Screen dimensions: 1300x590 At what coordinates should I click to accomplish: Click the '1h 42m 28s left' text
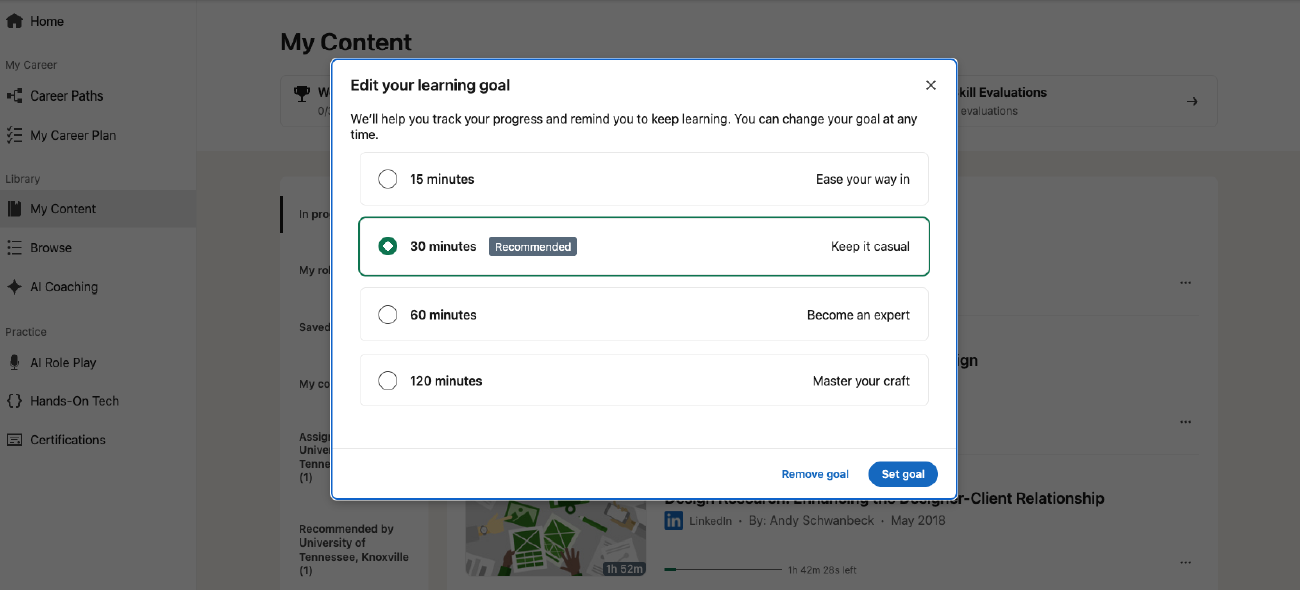point(822,570)
